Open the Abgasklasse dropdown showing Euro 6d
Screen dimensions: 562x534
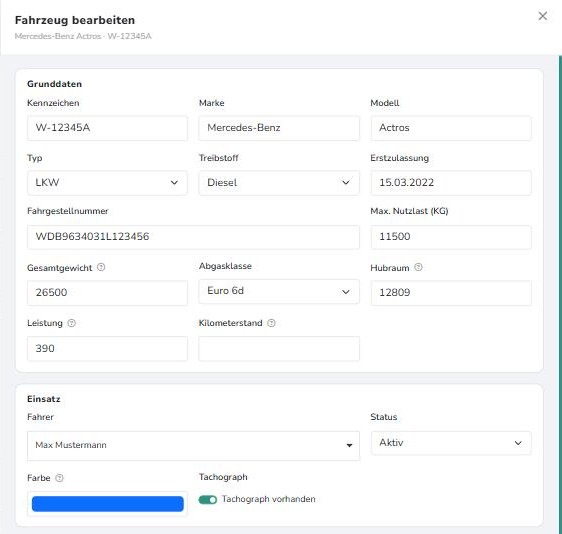[x=279, y=291]
